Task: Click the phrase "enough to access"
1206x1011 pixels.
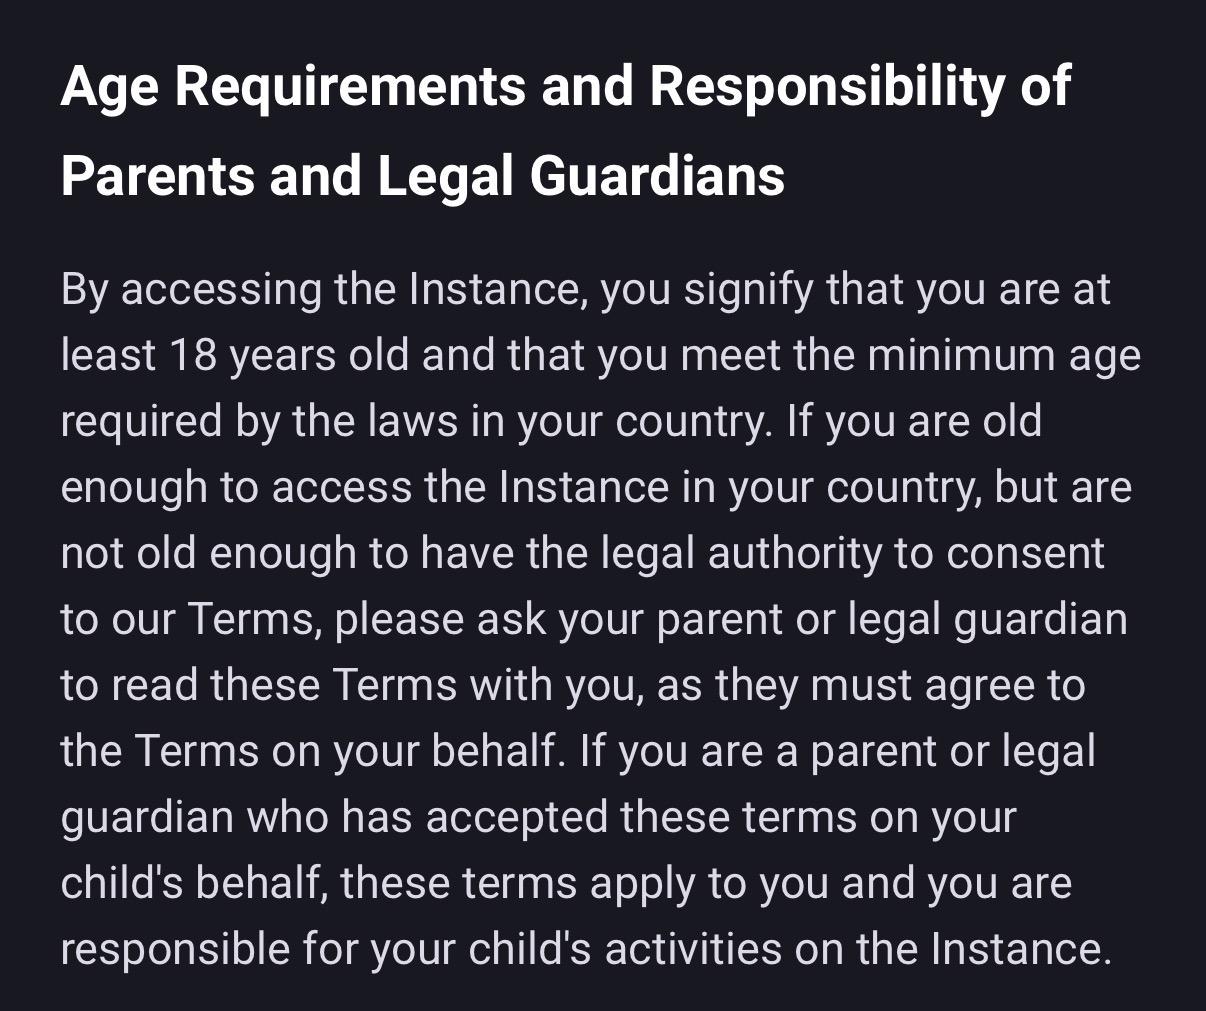Action: point(235,488)
